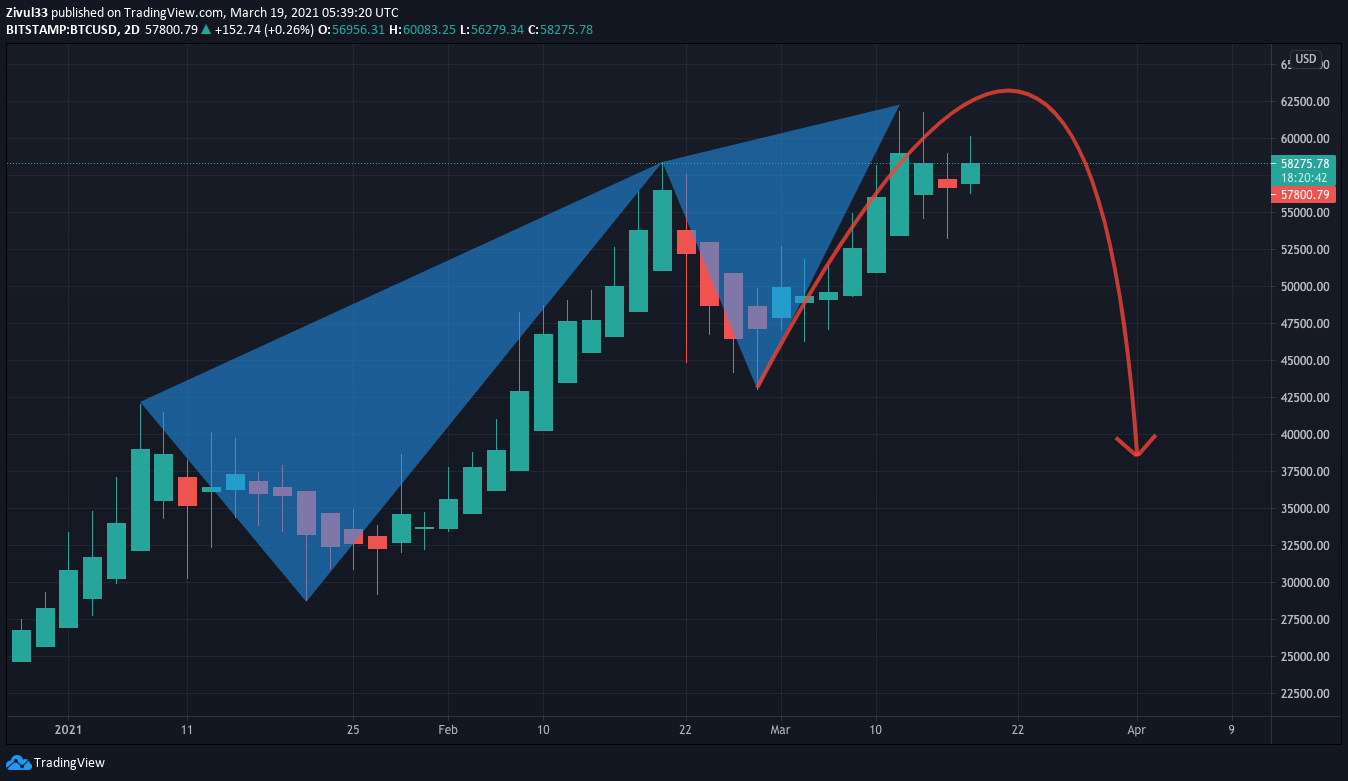This screenshot has height=781, width=1348.
Task: Click the Mar label on time axis
Action: [780, 730]
